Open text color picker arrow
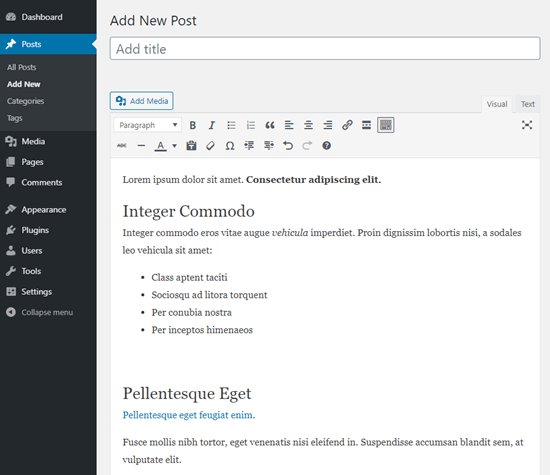This screenshot has width=550, height=475. click(174, 146)
